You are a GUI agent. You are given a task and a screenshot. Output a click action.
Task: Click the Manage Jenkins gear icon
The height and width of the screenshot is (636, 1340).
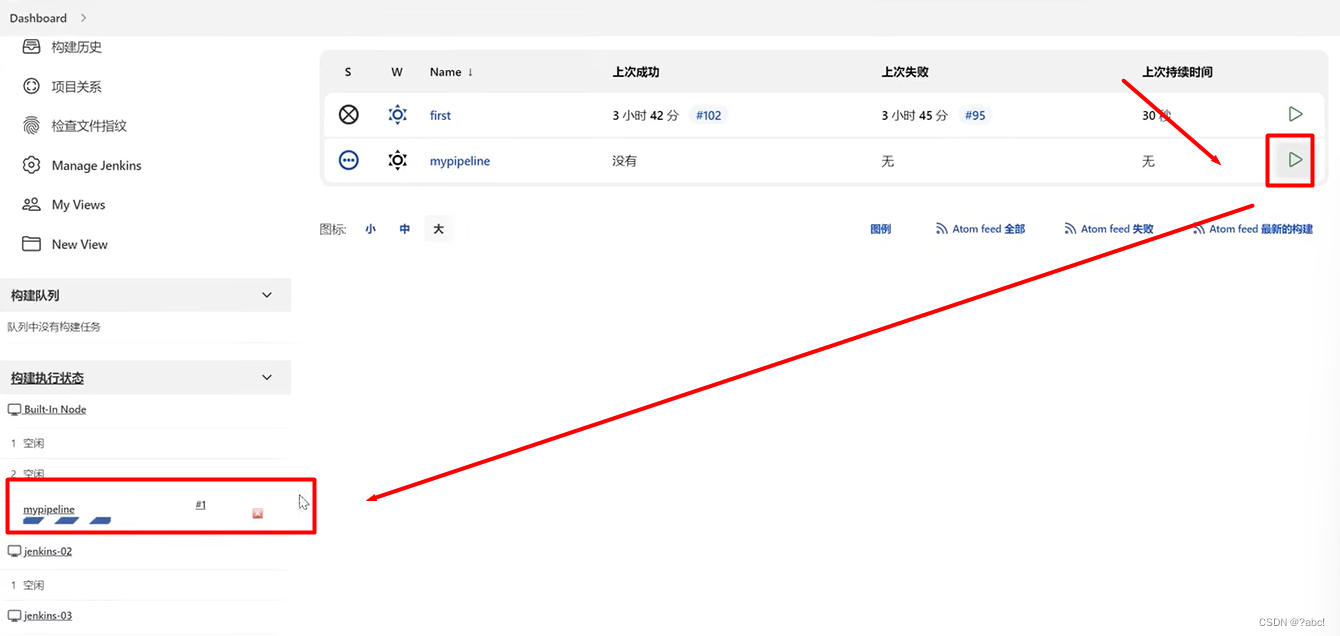pyautogui.click(x=32, y=165)
